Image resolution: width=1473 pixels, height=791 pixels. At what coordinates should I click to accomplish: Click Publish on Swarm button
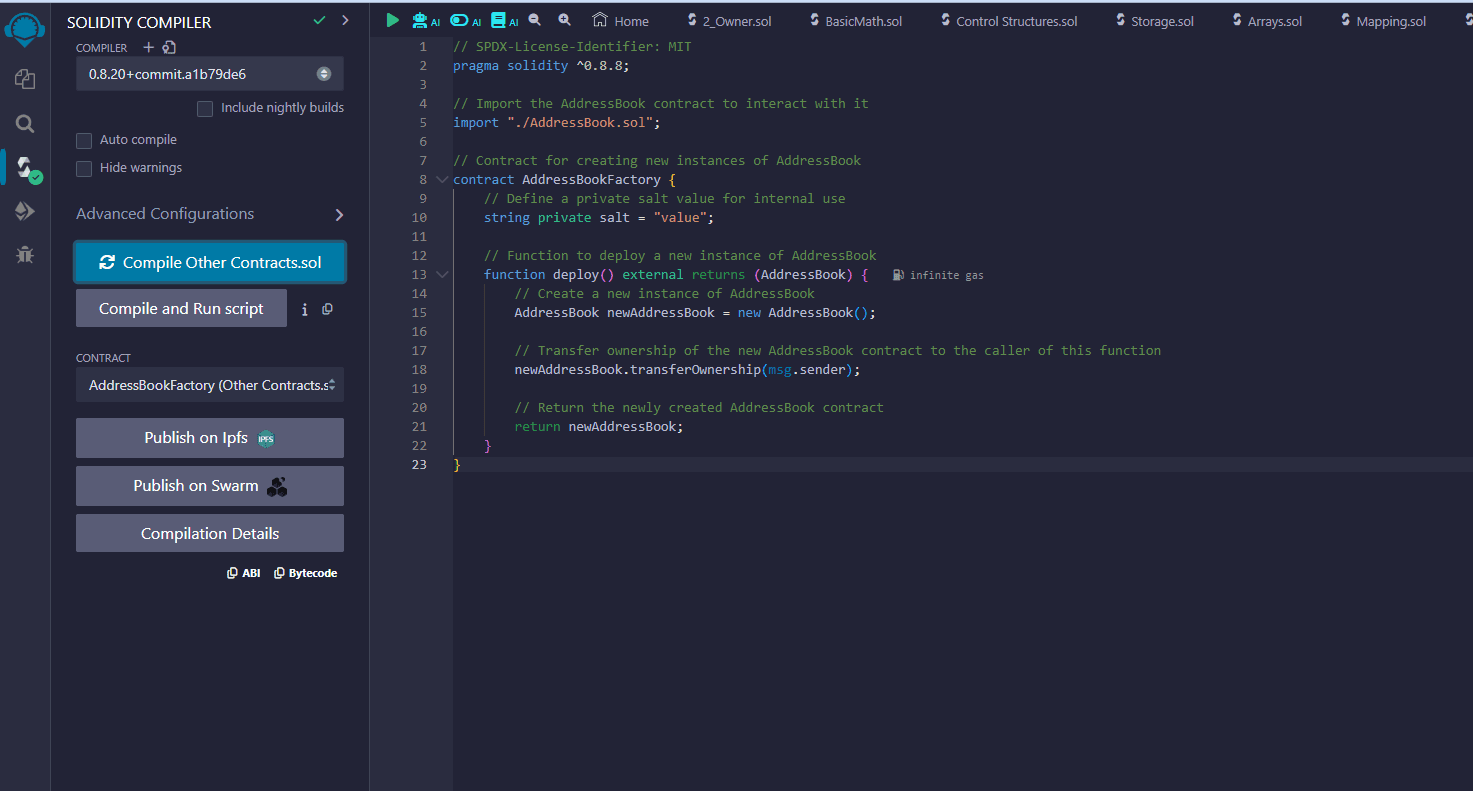pos(210,486)
